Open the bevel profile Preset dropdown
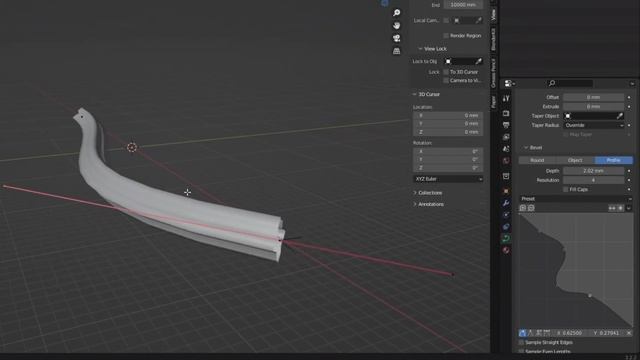Image resolution: width=640 pixels, height=360 pixels. pyautogui.click(x=576, y=199)
